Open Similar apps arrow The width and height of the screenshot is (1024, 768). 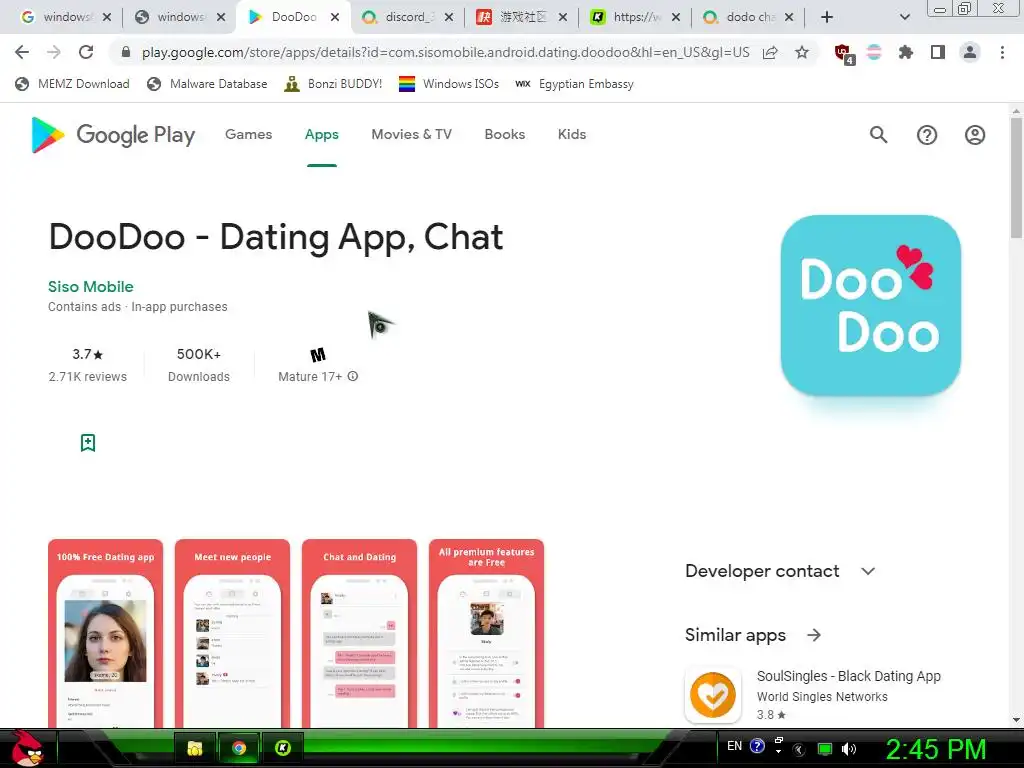pos(814,635)
